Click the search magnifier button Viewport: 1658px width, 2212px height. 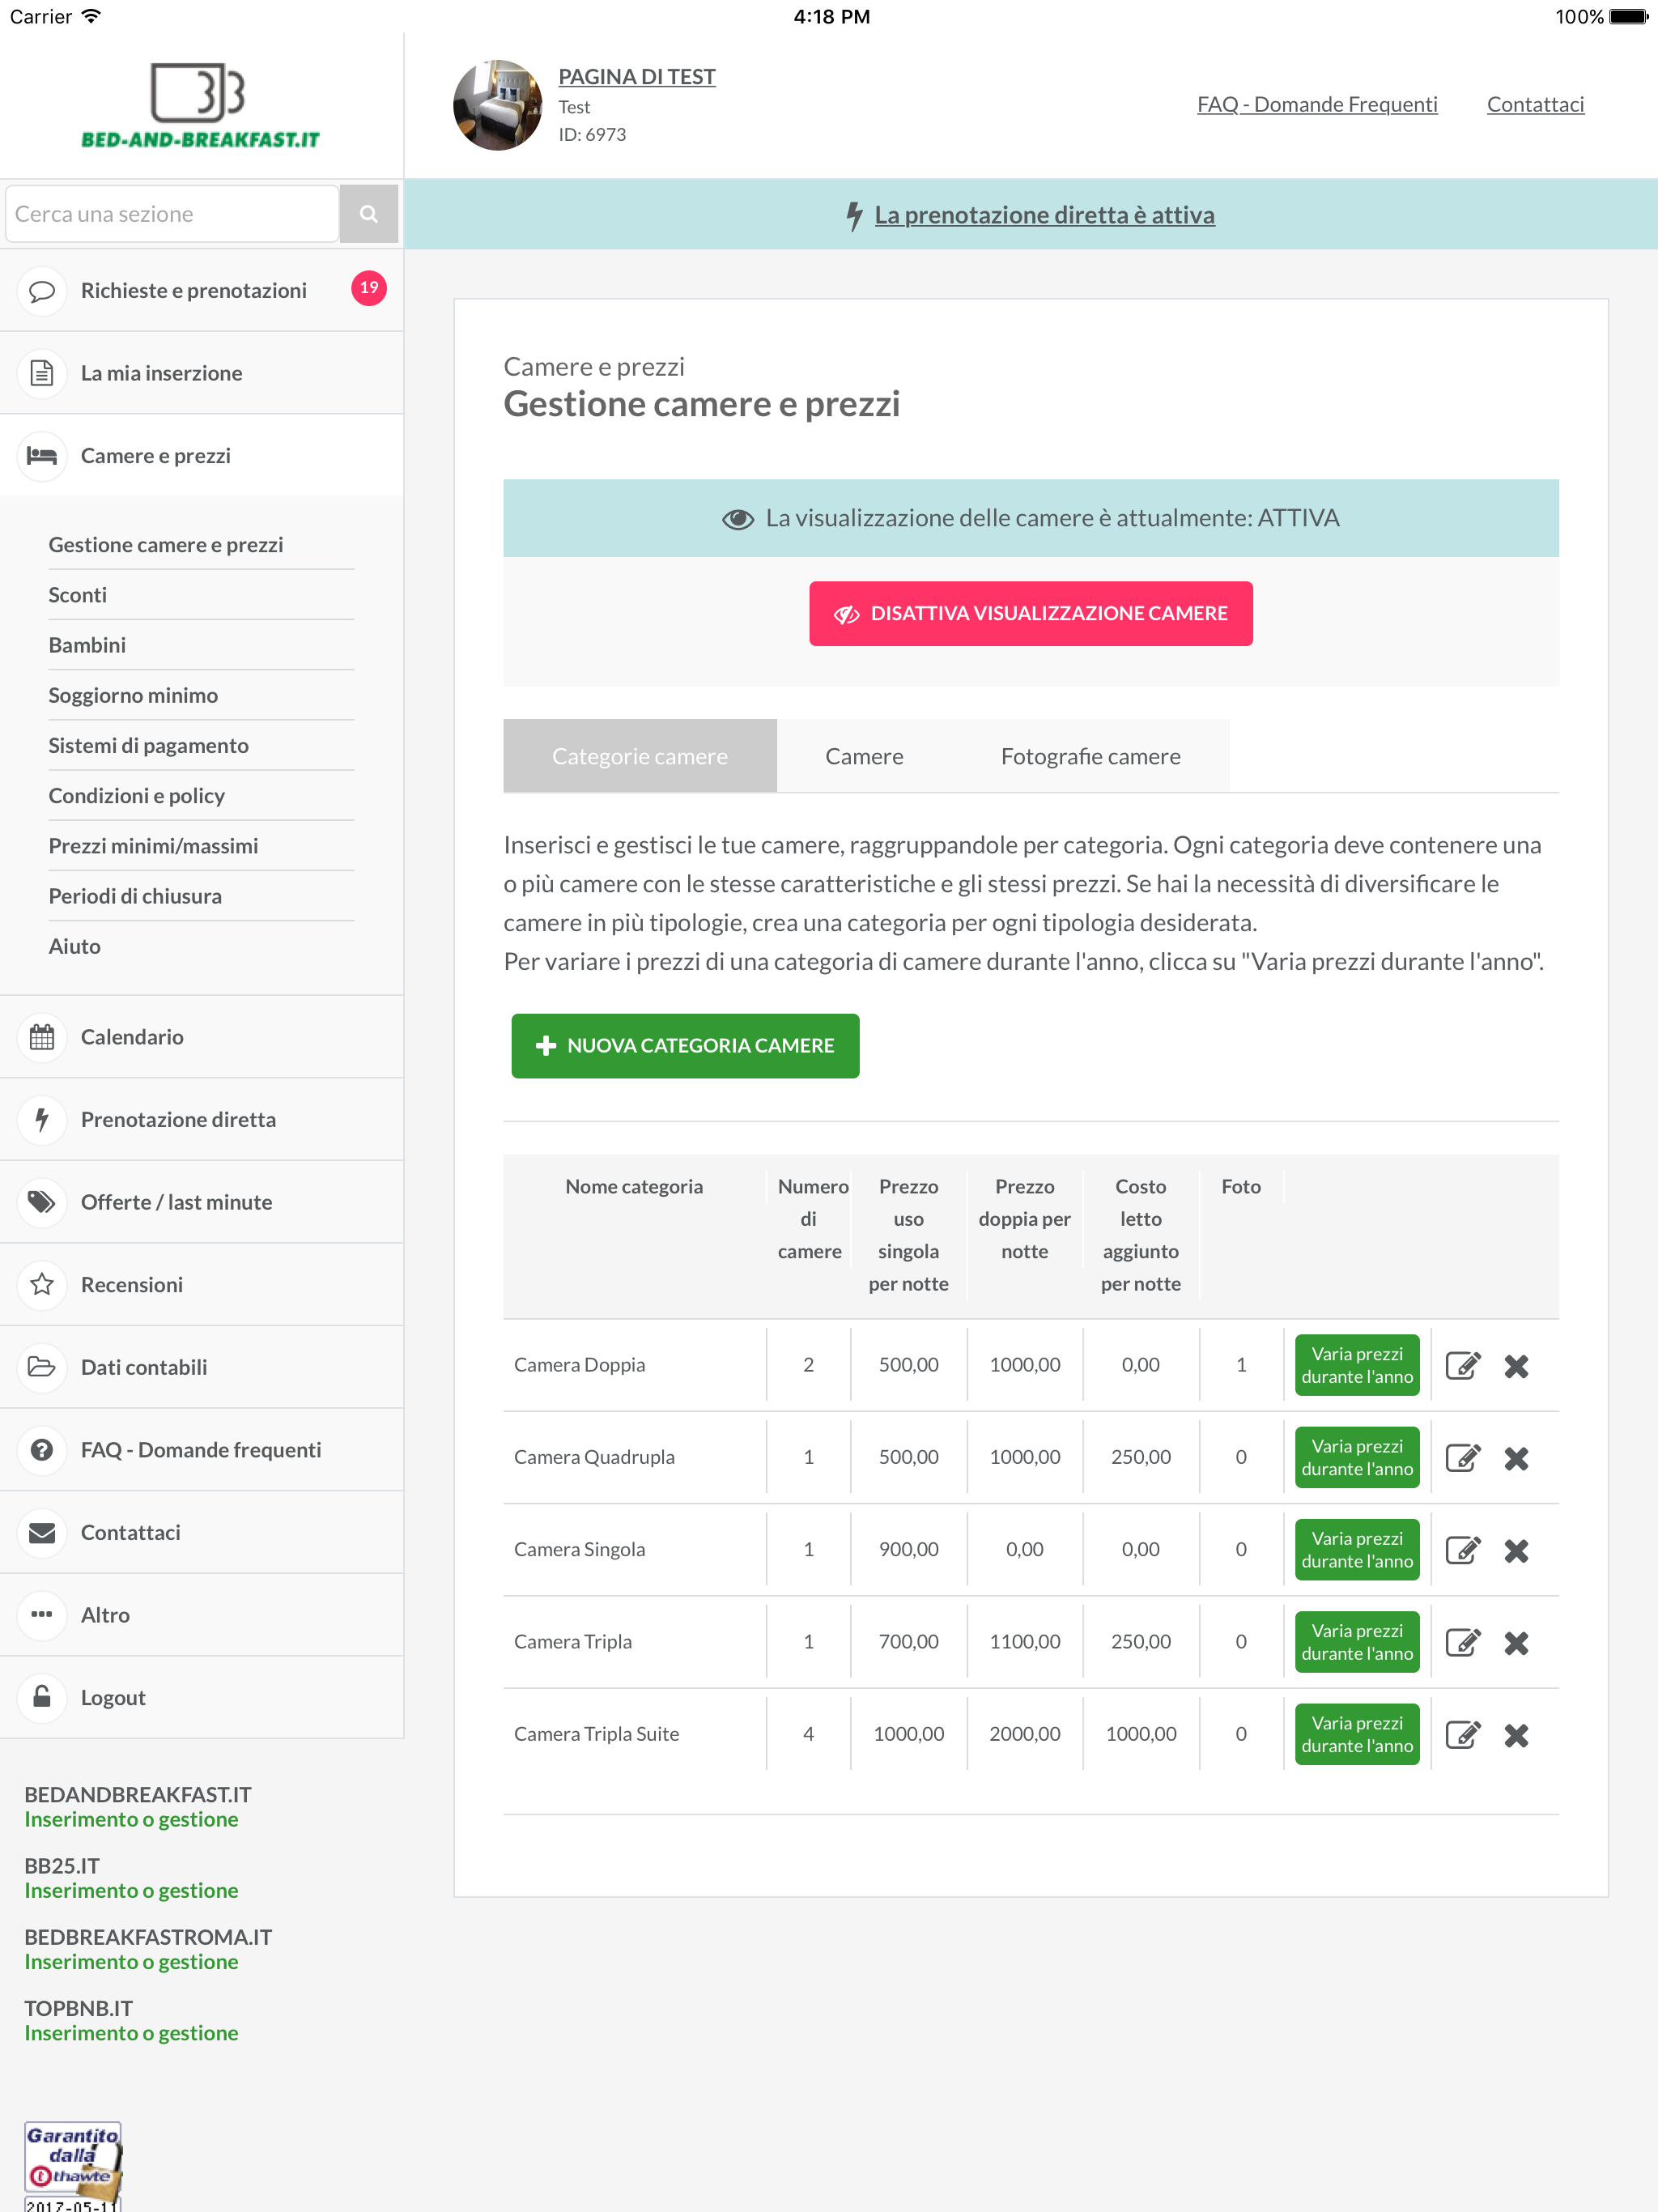(x=368, y=213)
